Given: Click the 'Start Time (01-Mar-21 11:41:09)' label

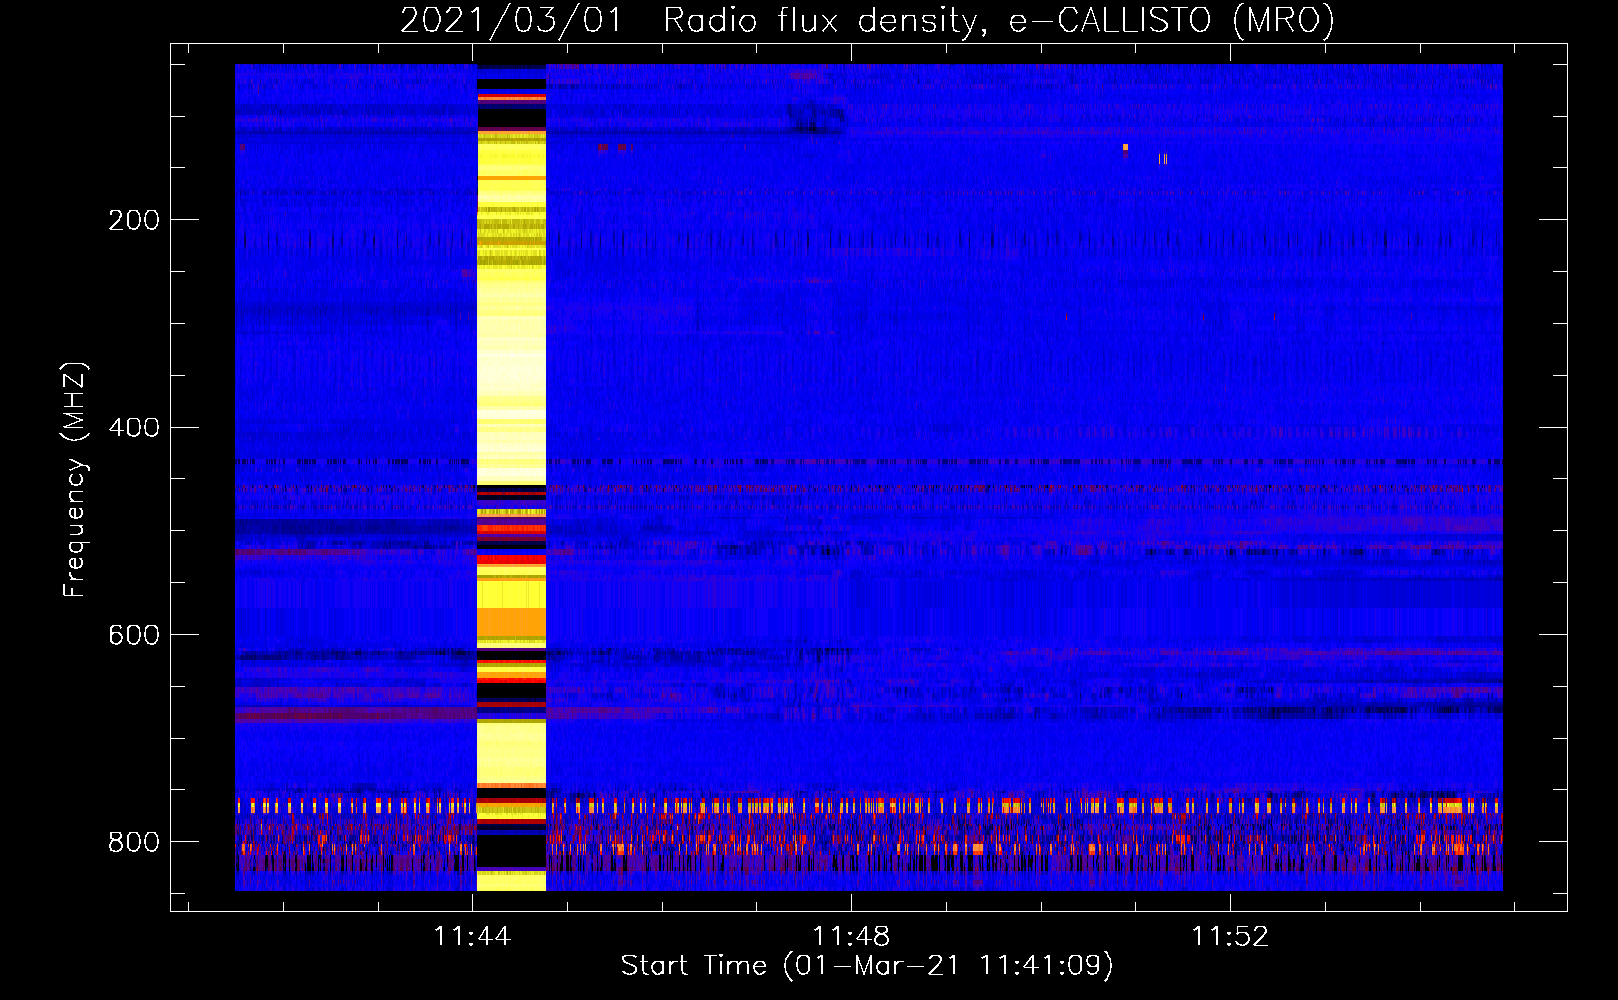Looking at the screenshot, I should coord(867,966).
